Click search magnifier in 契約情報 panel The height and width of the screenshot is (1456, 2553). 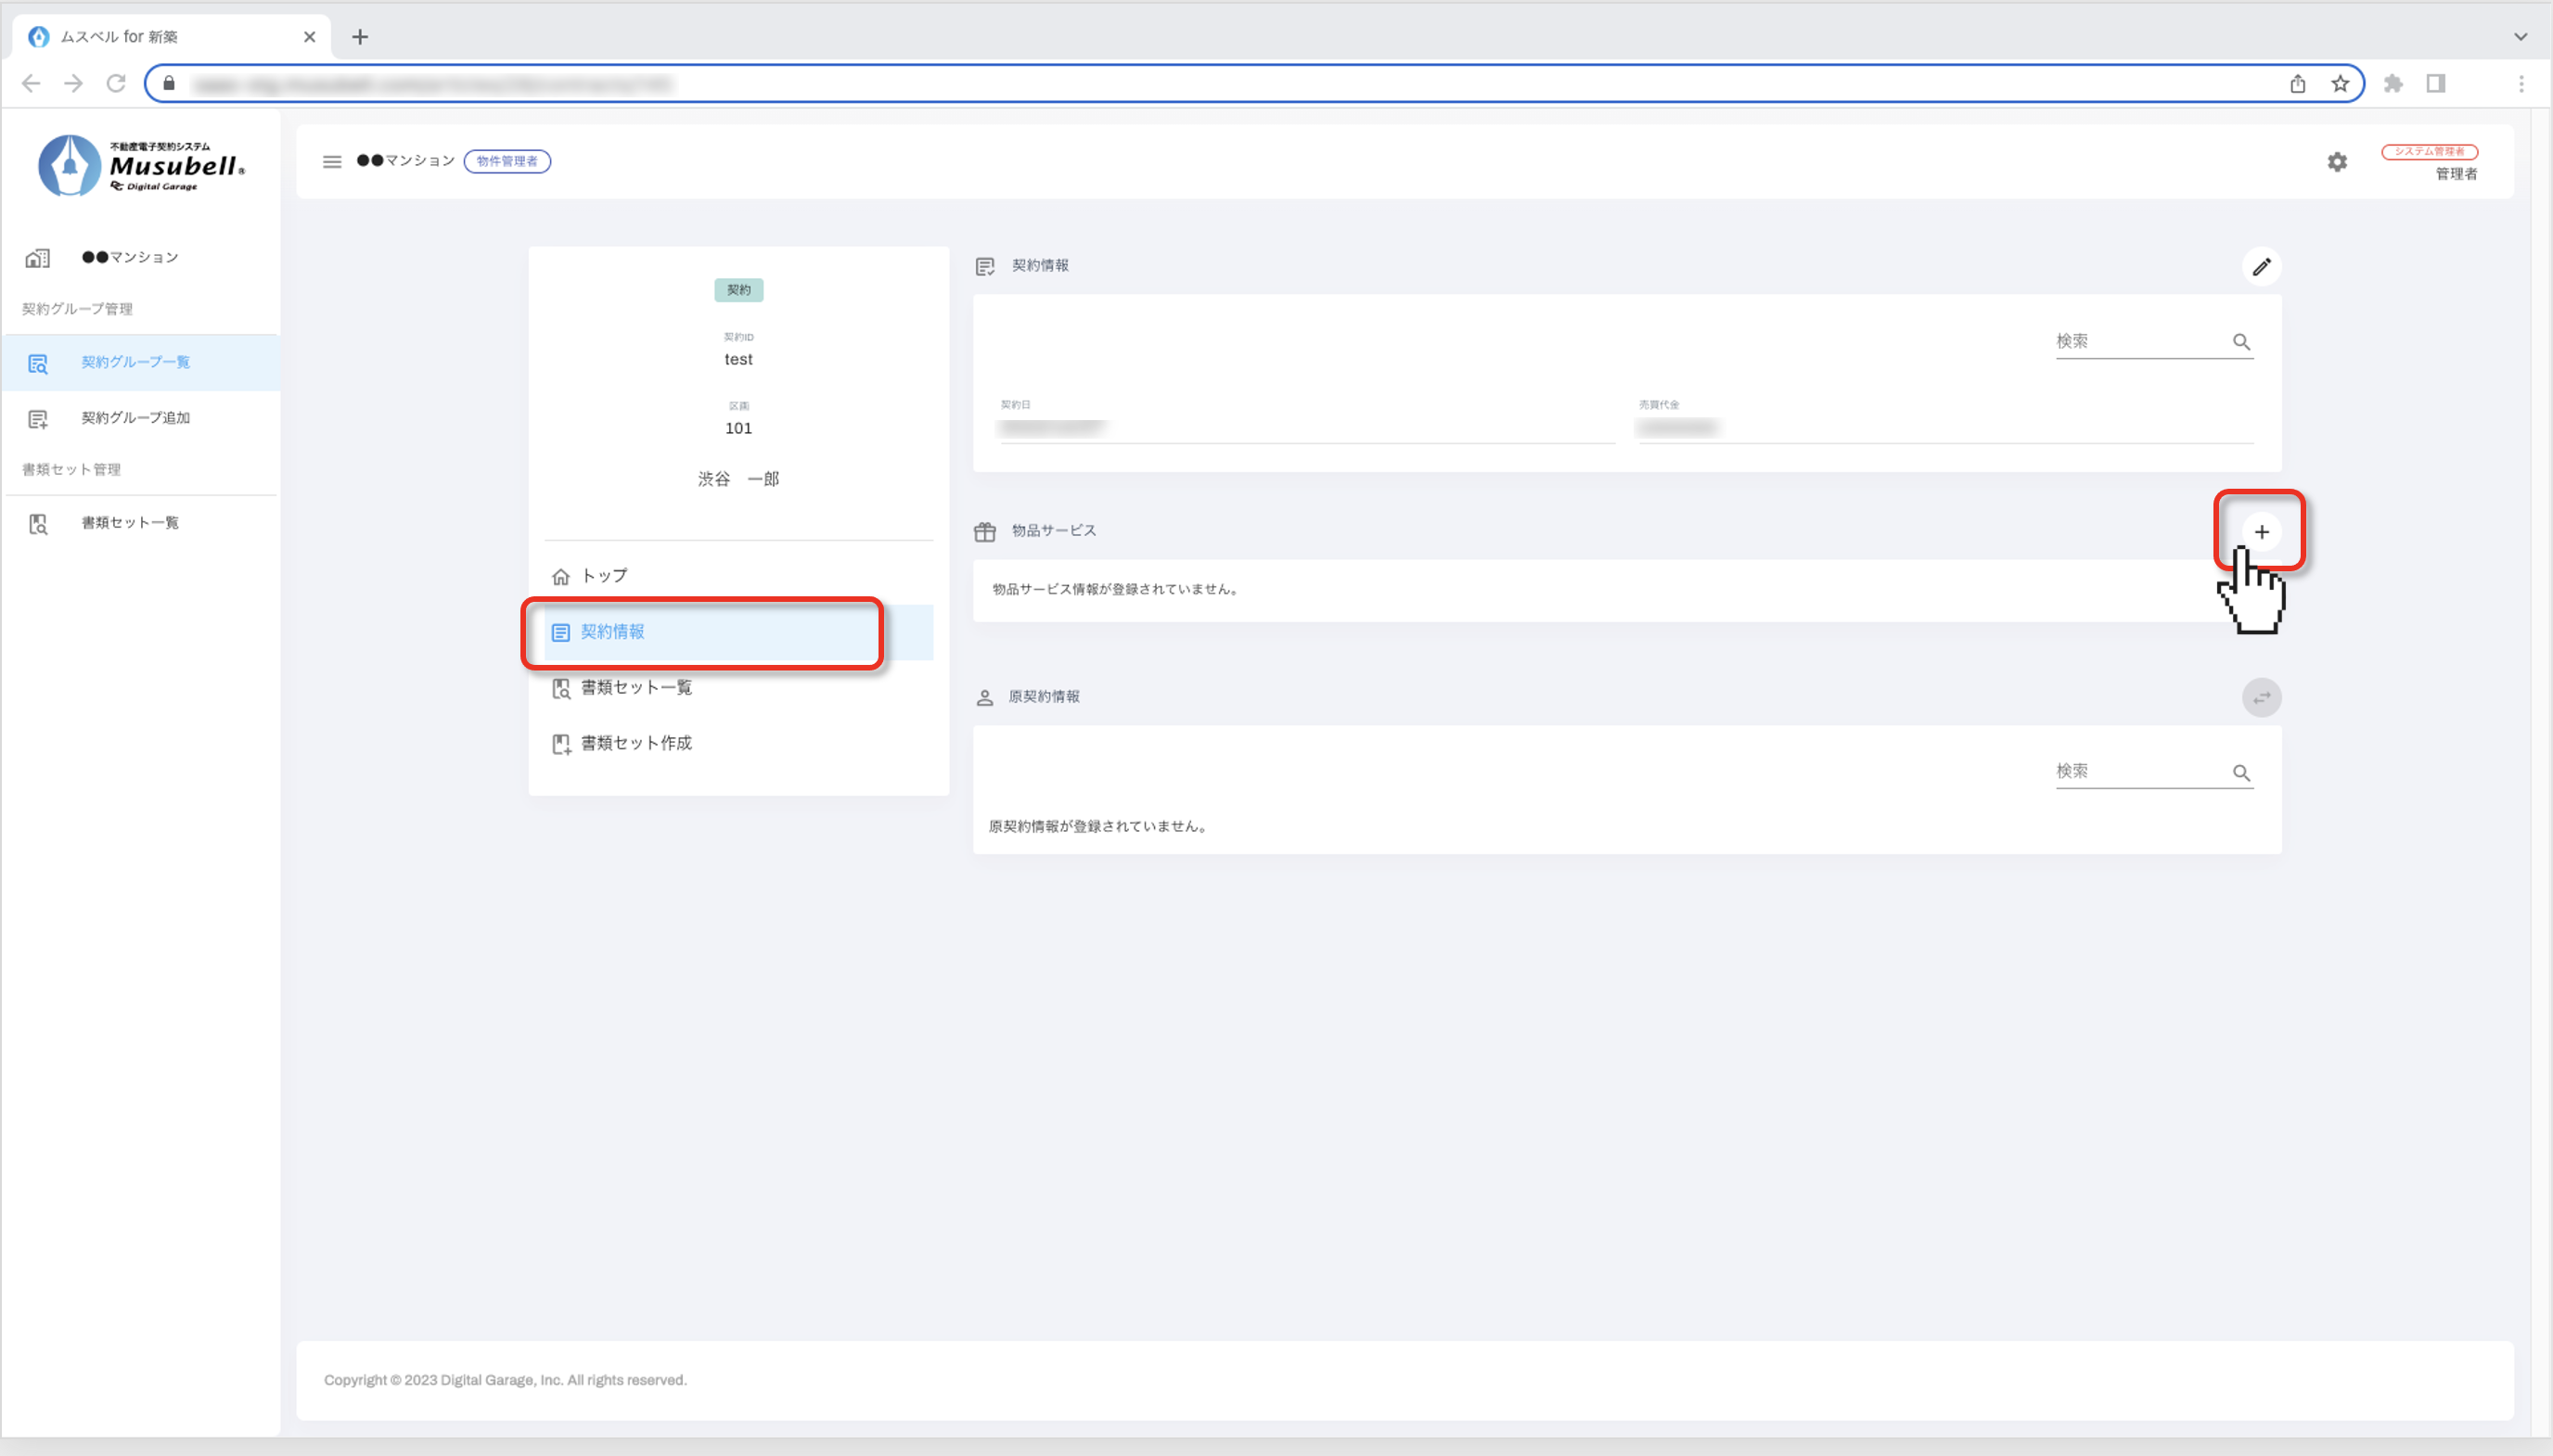pyautogui.click(x=2241, y=342)
